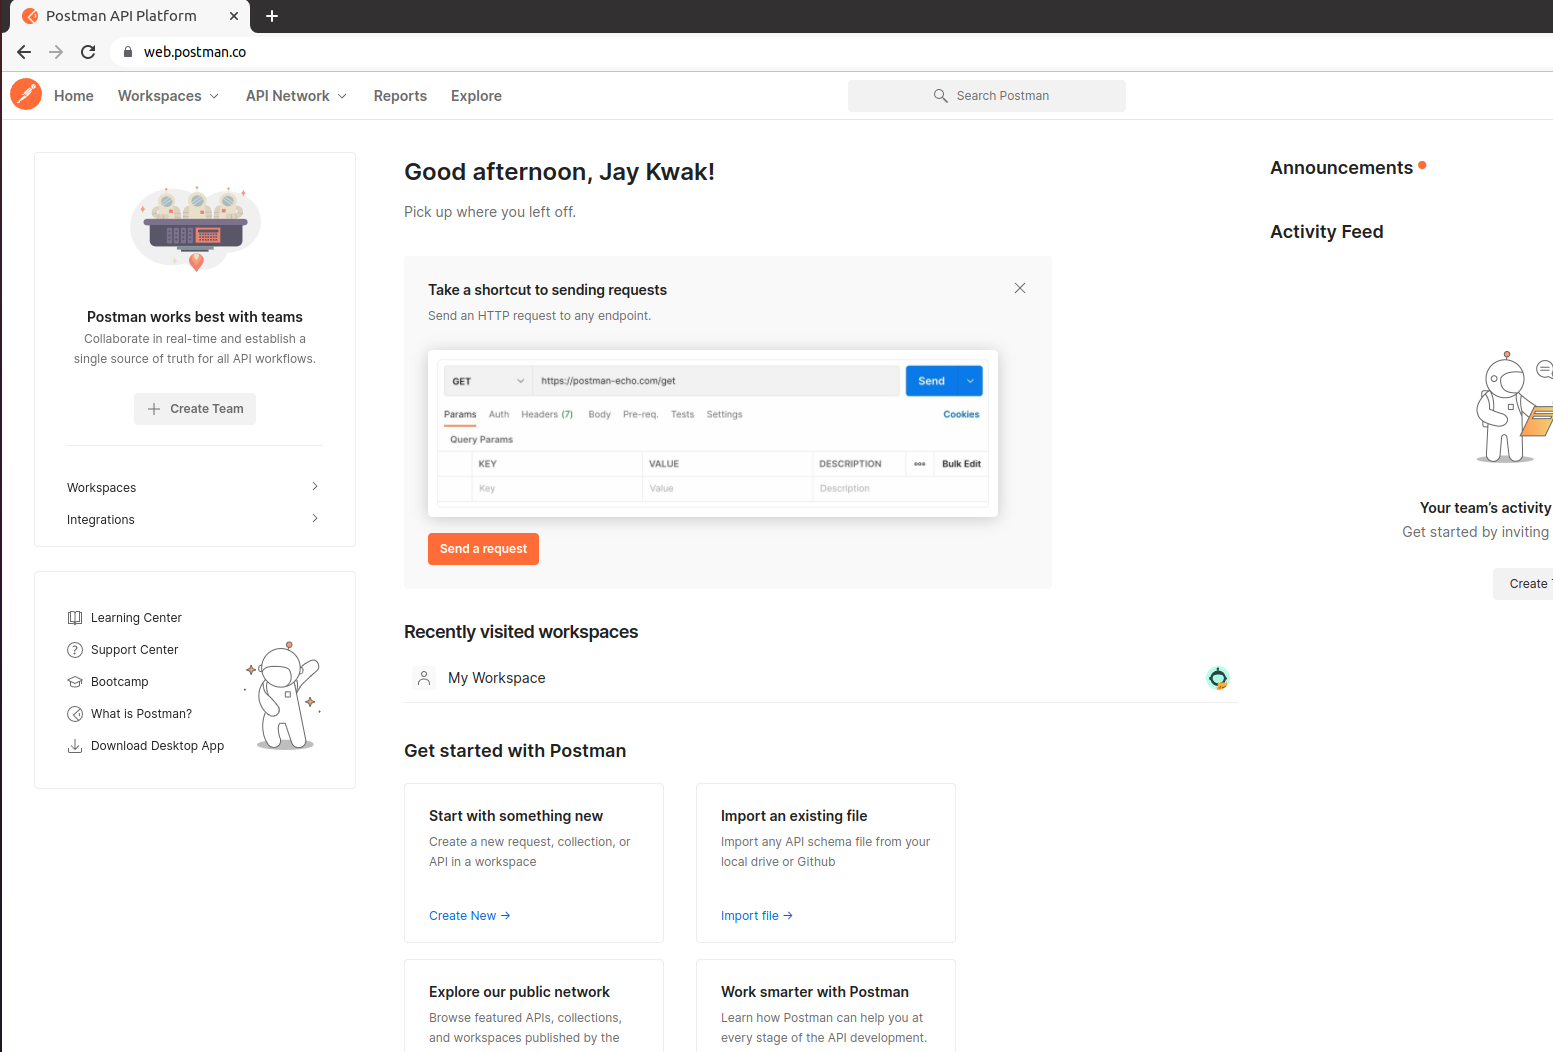This screenshot has width=1553, height=1052.
Task: Open My Workspace from recent workspaces
Action: click(497, 678)
